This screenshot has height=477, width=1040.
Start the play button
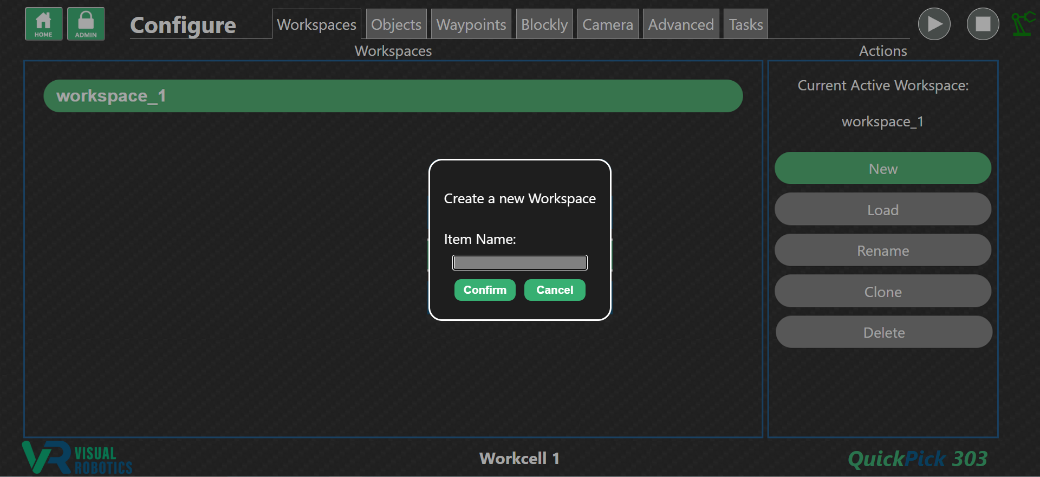pos(934,24)
